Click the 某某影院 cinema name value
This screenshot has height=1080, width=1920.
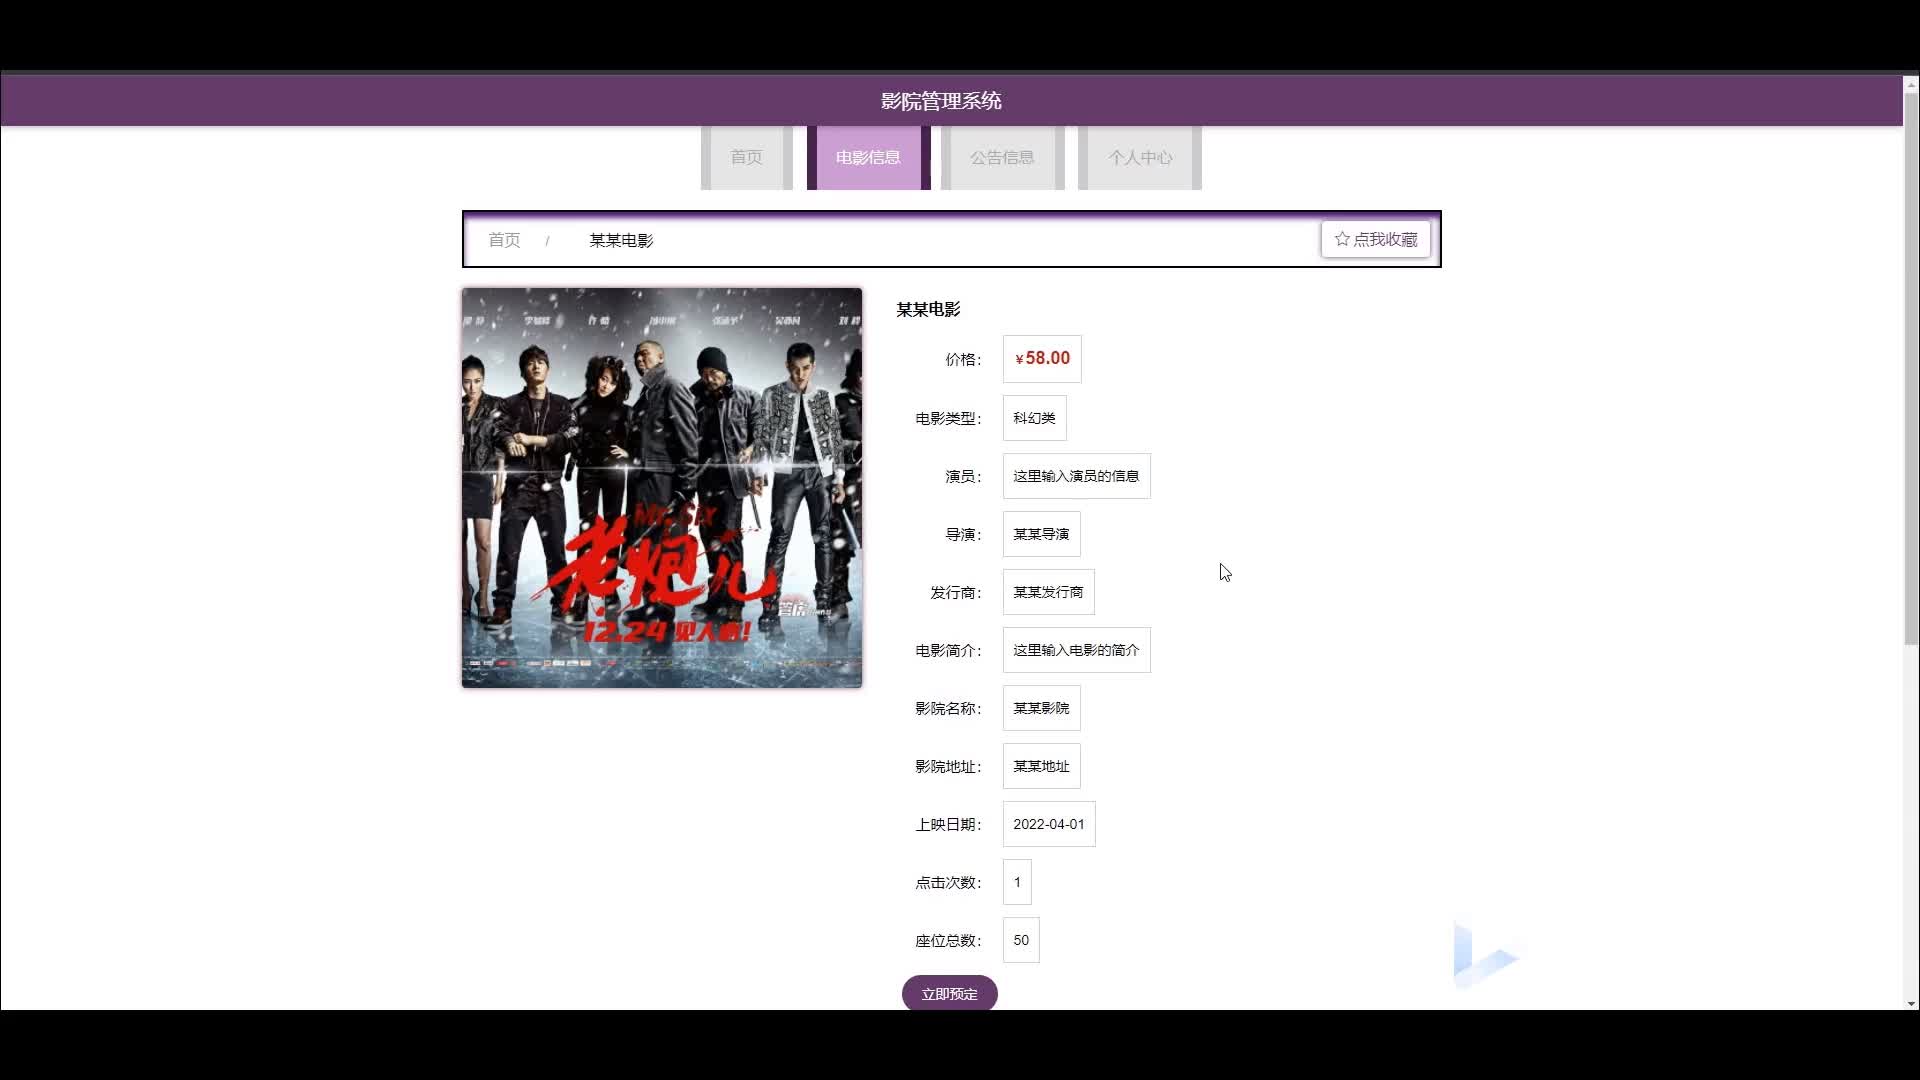pyautogui.click(x=1041, y=708)
